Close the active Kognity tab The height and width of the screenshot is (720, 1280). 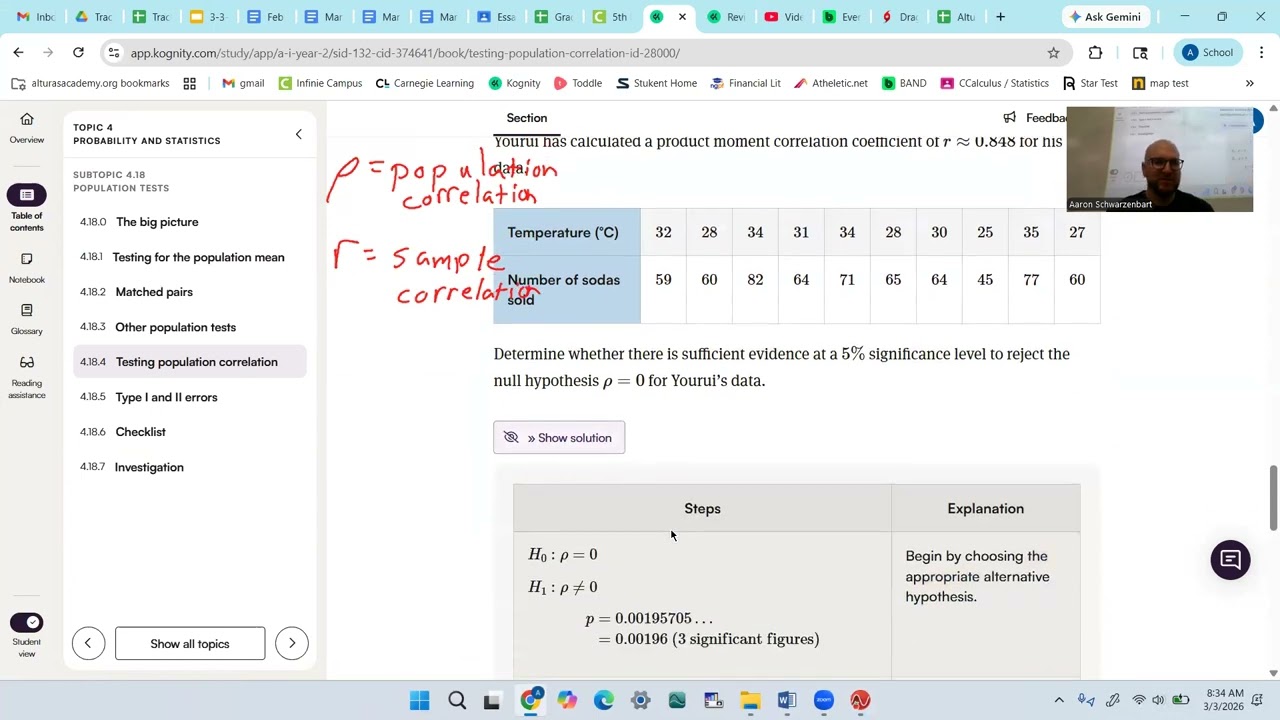pos(682,17)
